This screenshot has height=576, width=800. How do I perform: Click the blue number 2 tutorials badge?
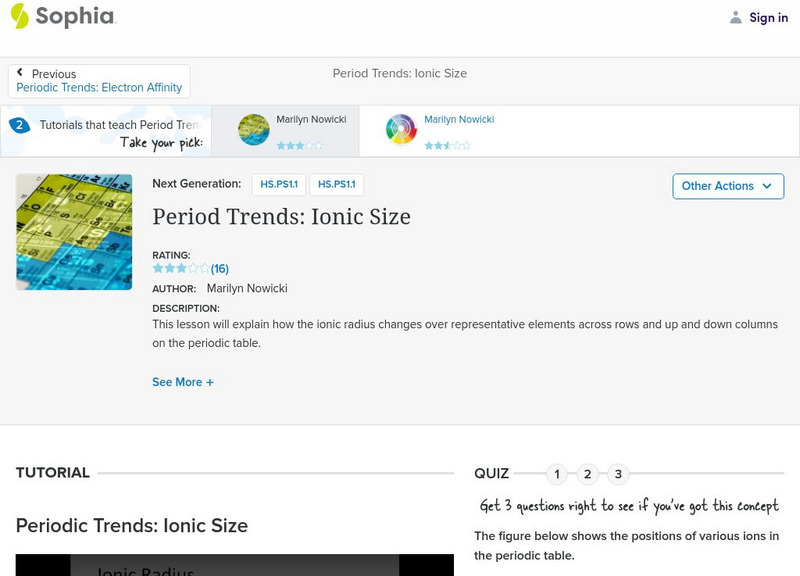coord(18,125)
